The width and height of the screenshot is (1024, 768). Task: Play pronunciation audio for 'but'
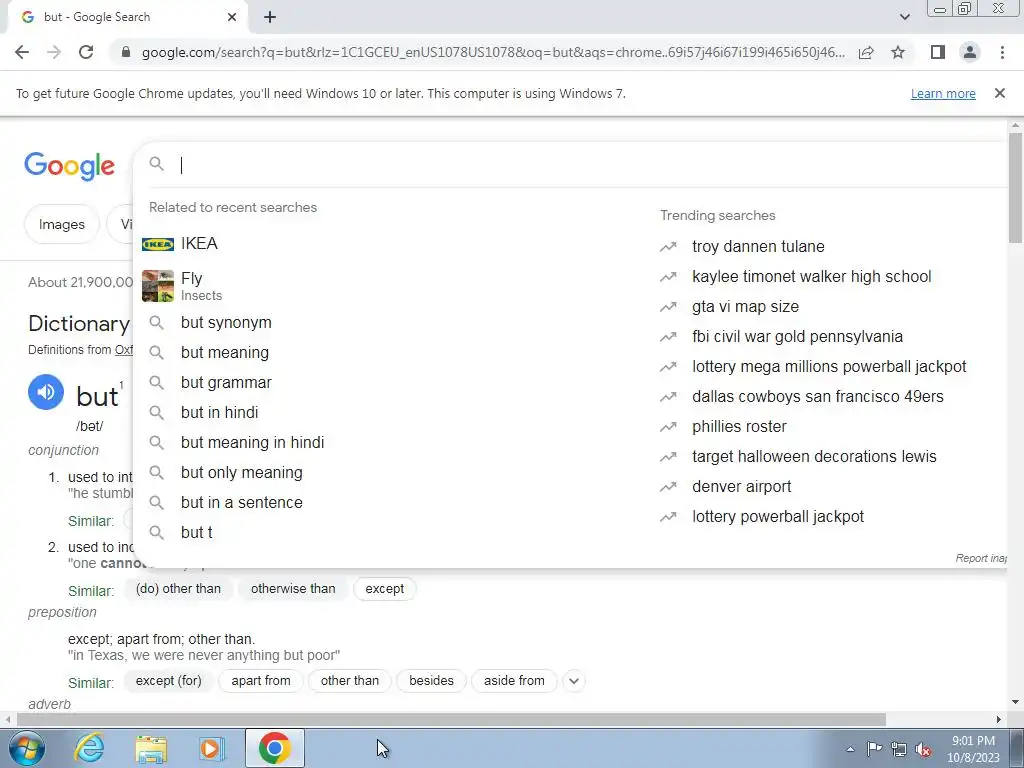(x=46, y=392)
